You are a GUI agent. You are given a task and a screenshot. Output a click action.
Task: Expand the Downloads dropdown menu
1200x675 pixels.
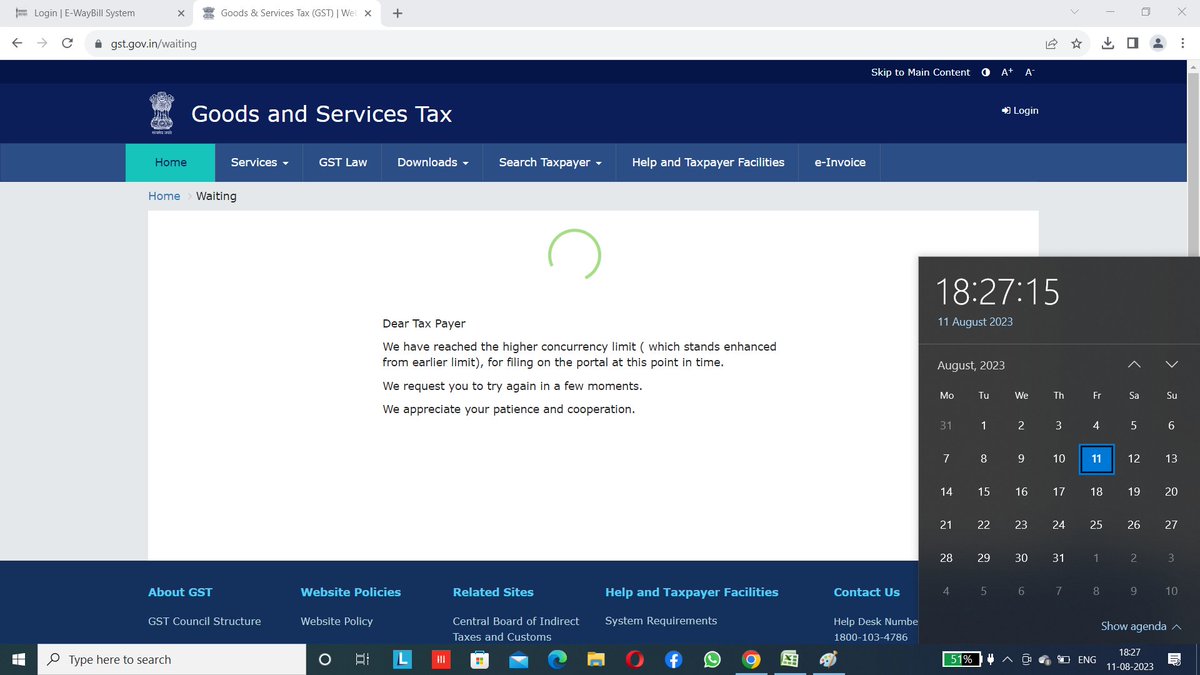tap(433, 162)
